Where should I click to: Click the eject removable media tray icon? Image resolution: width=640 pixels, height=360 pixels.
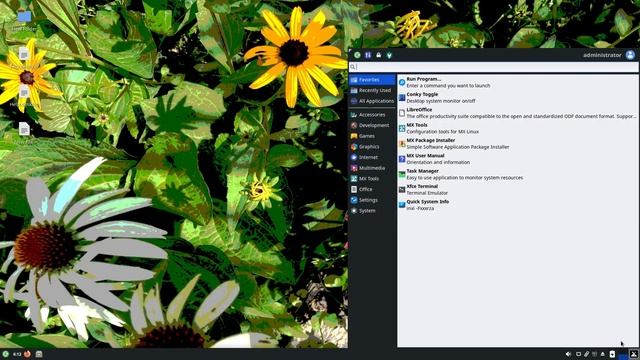coord(602,354)
